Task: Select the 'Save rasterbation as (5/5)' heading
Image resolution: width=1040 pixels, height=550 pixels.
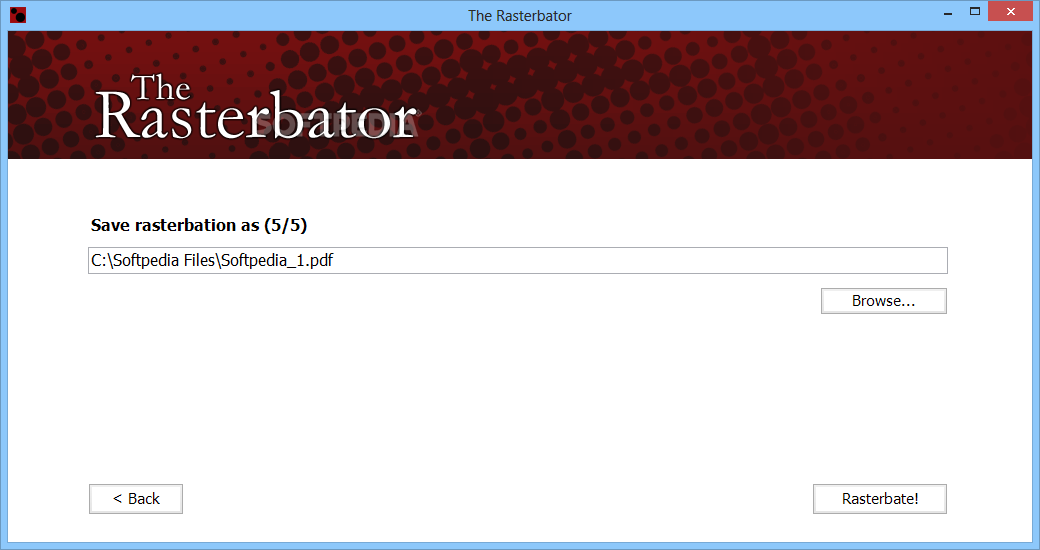Action: [x=199, y=226]
